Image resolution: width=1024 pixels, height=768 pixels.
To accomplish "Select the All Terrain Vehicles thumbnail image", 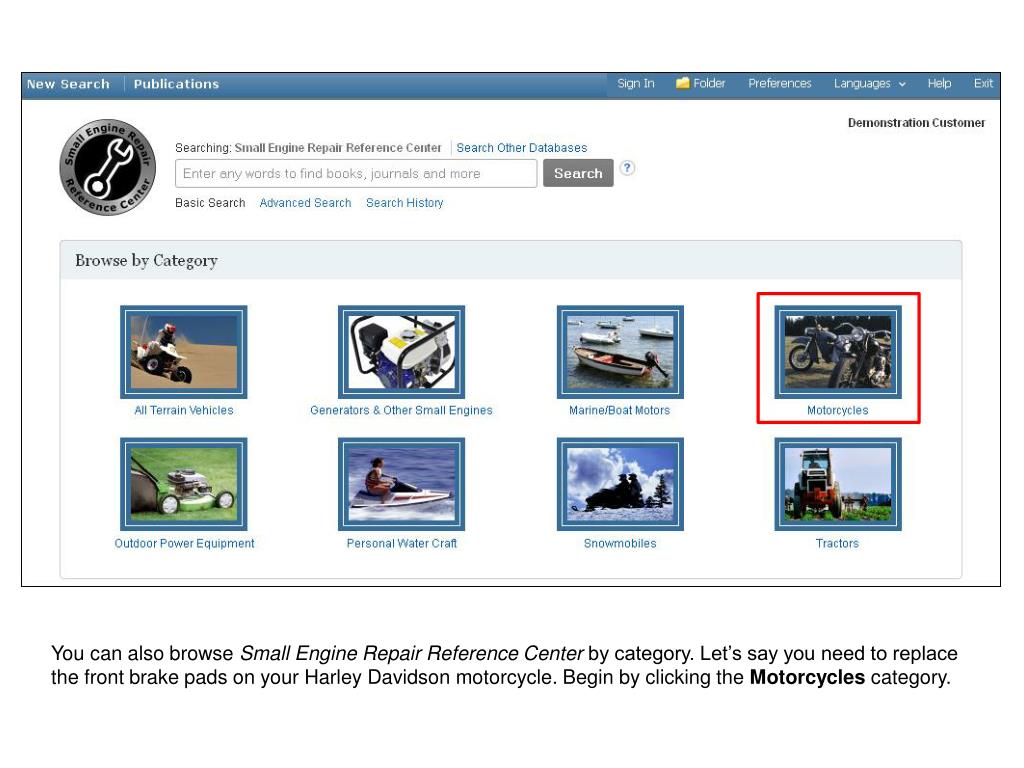I will [184, 352].
